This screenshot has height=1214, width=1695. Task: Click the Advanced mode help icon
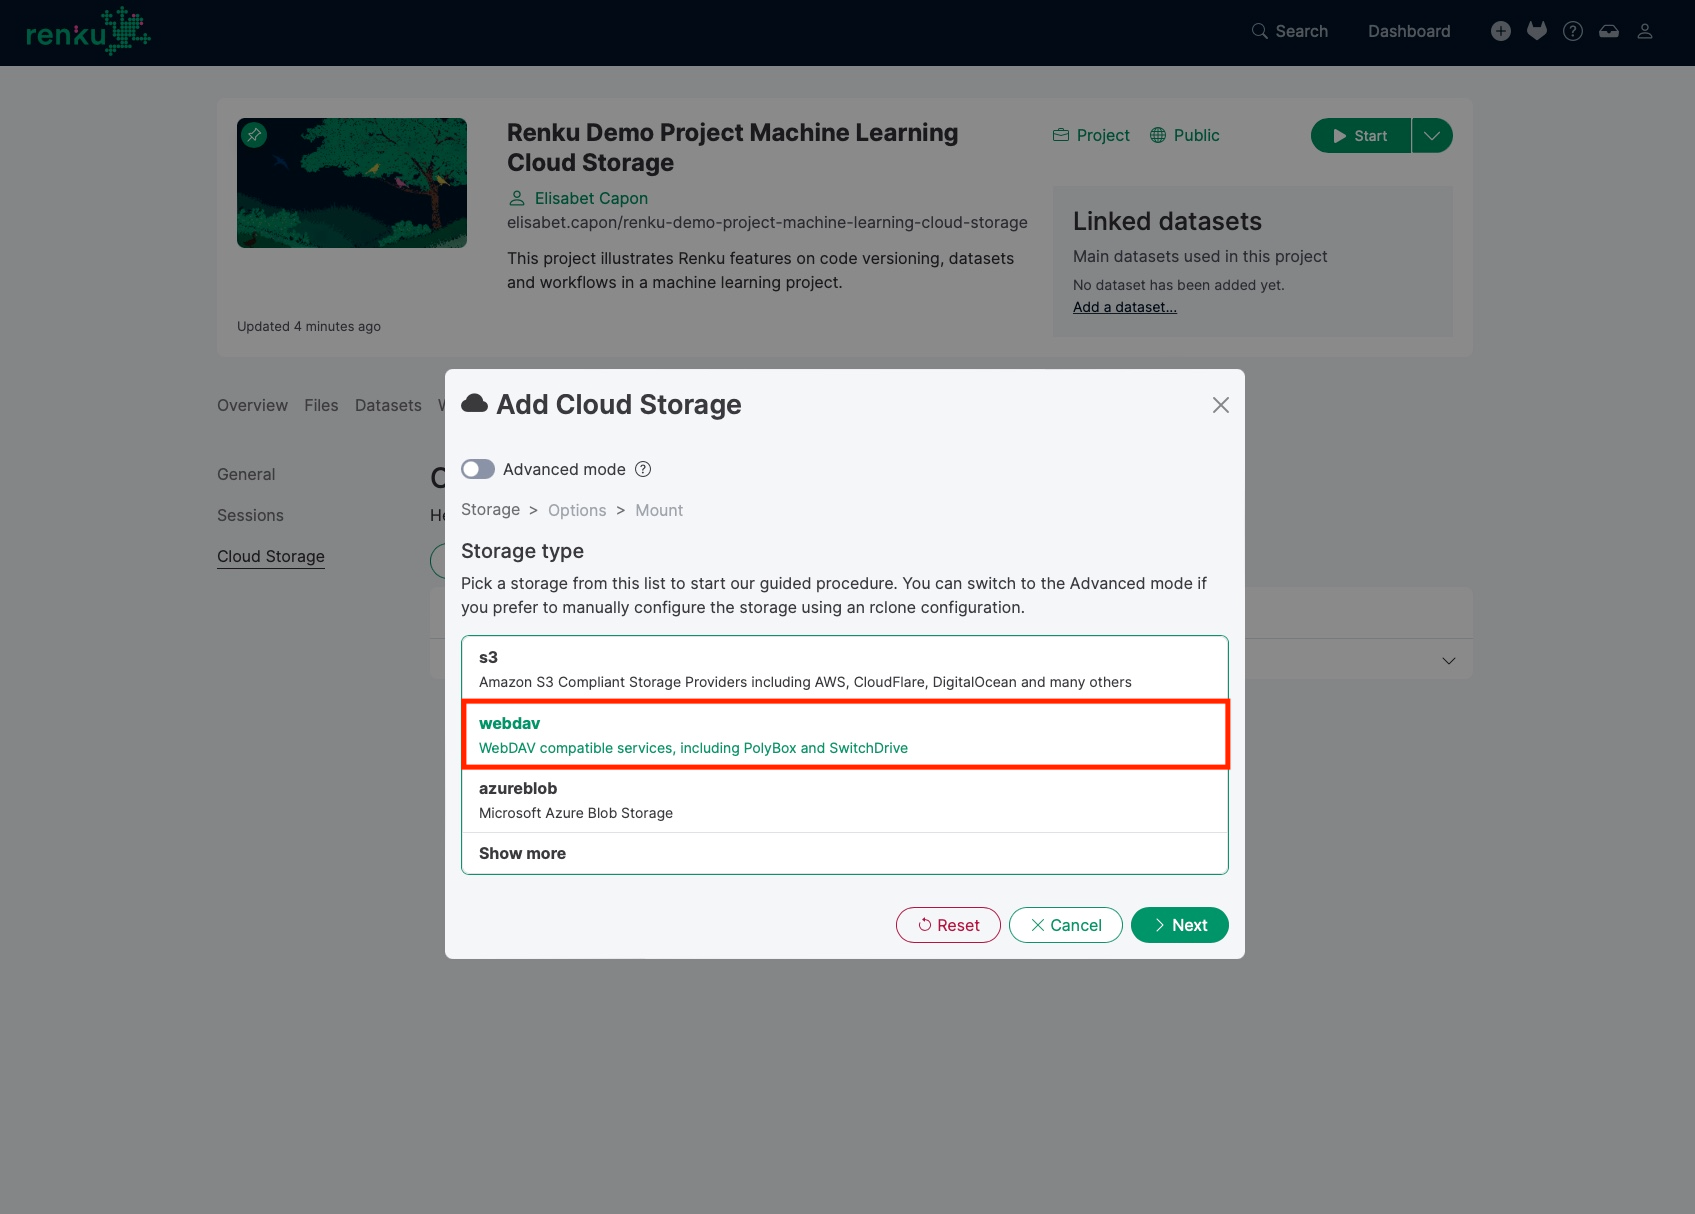pos(643,469)
